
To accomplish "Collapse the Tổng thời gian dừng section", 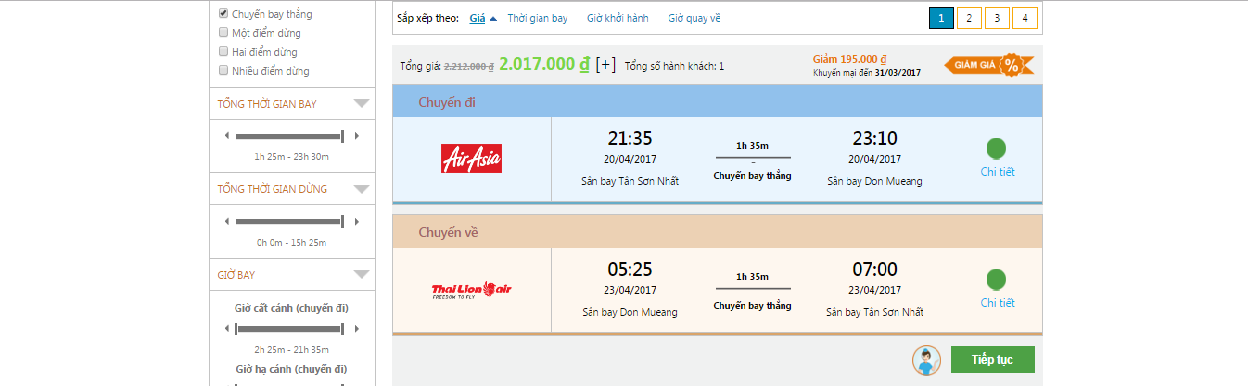I will [362, 189].
